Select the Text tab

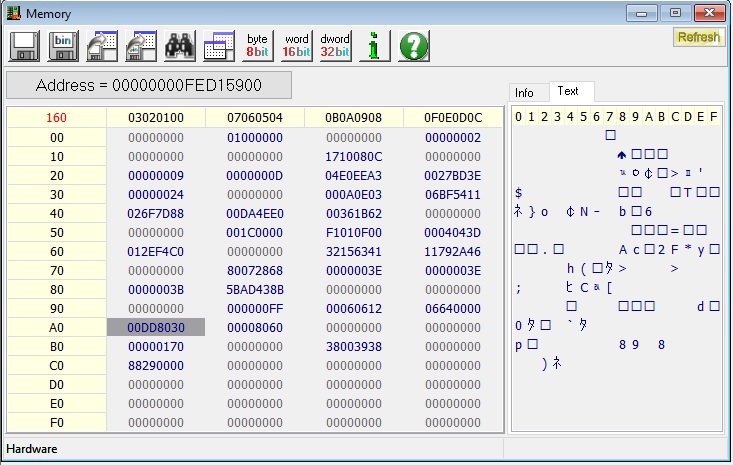[x=568, y=91]
